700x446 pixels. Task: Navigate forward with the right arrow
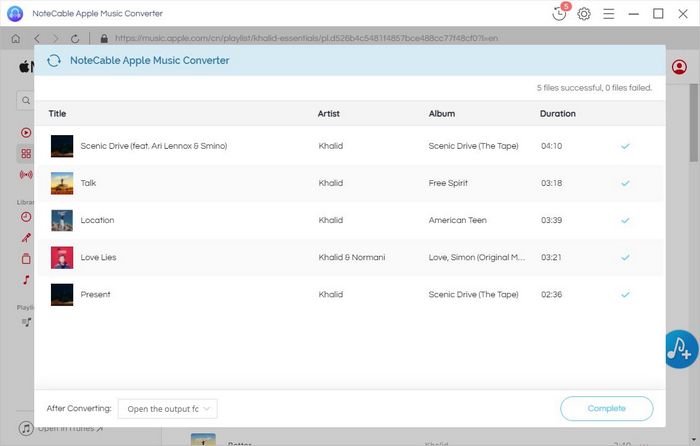click(56, 38)
